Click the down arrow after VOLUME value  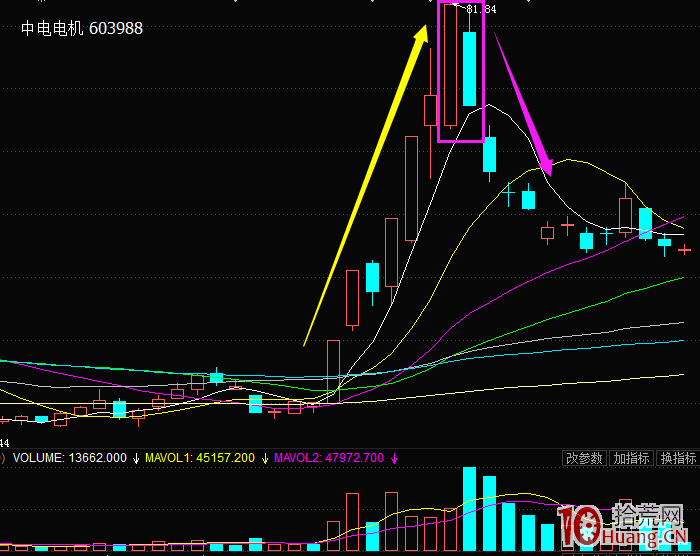[136, 458]
